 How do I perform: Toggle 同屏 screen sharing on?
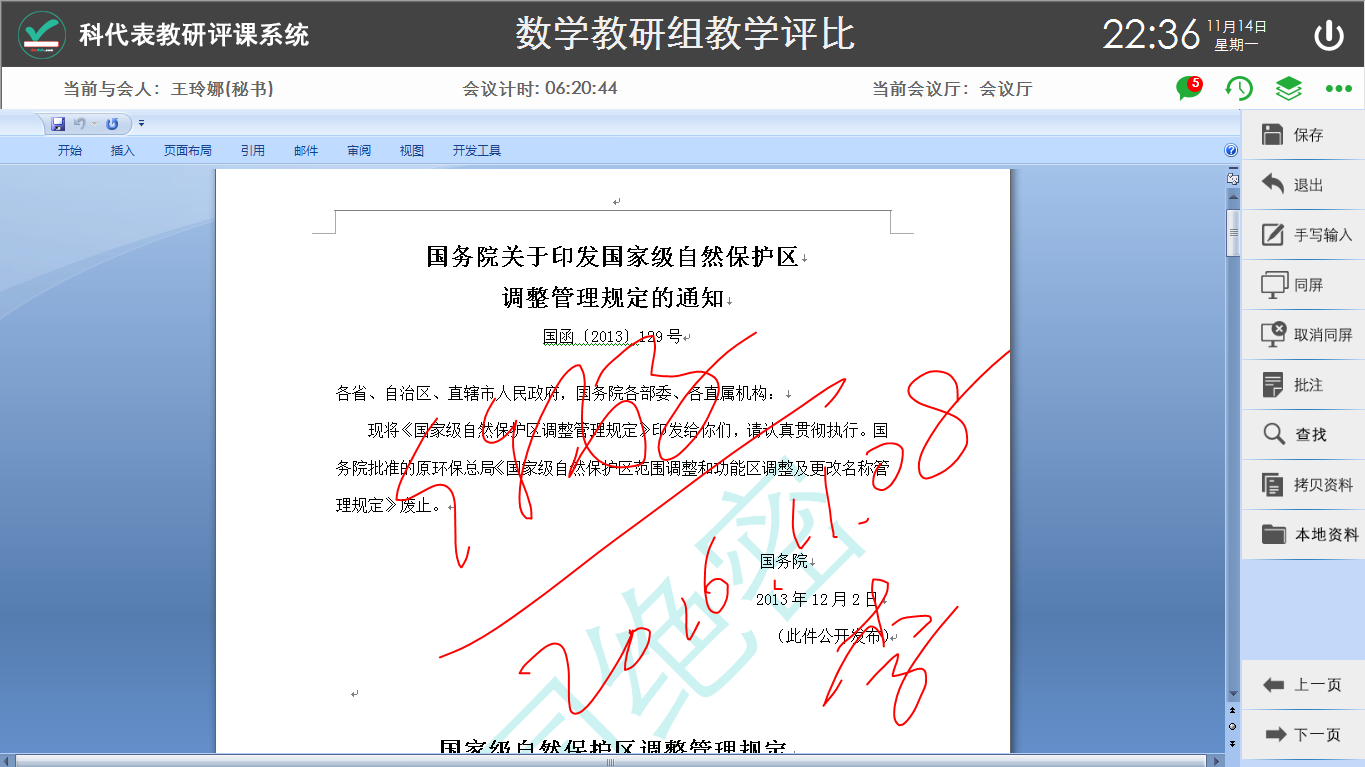[x=1303, y=285]
